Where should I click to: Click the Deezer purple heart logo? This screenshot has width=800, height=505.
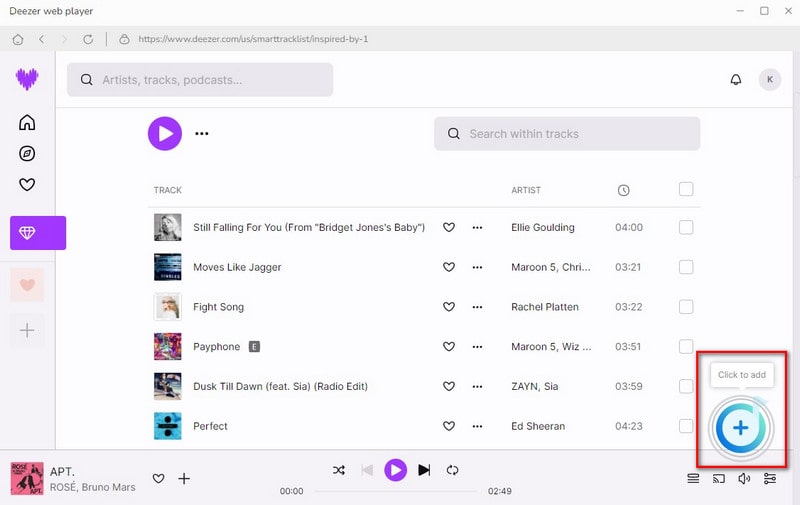(27, 79)
